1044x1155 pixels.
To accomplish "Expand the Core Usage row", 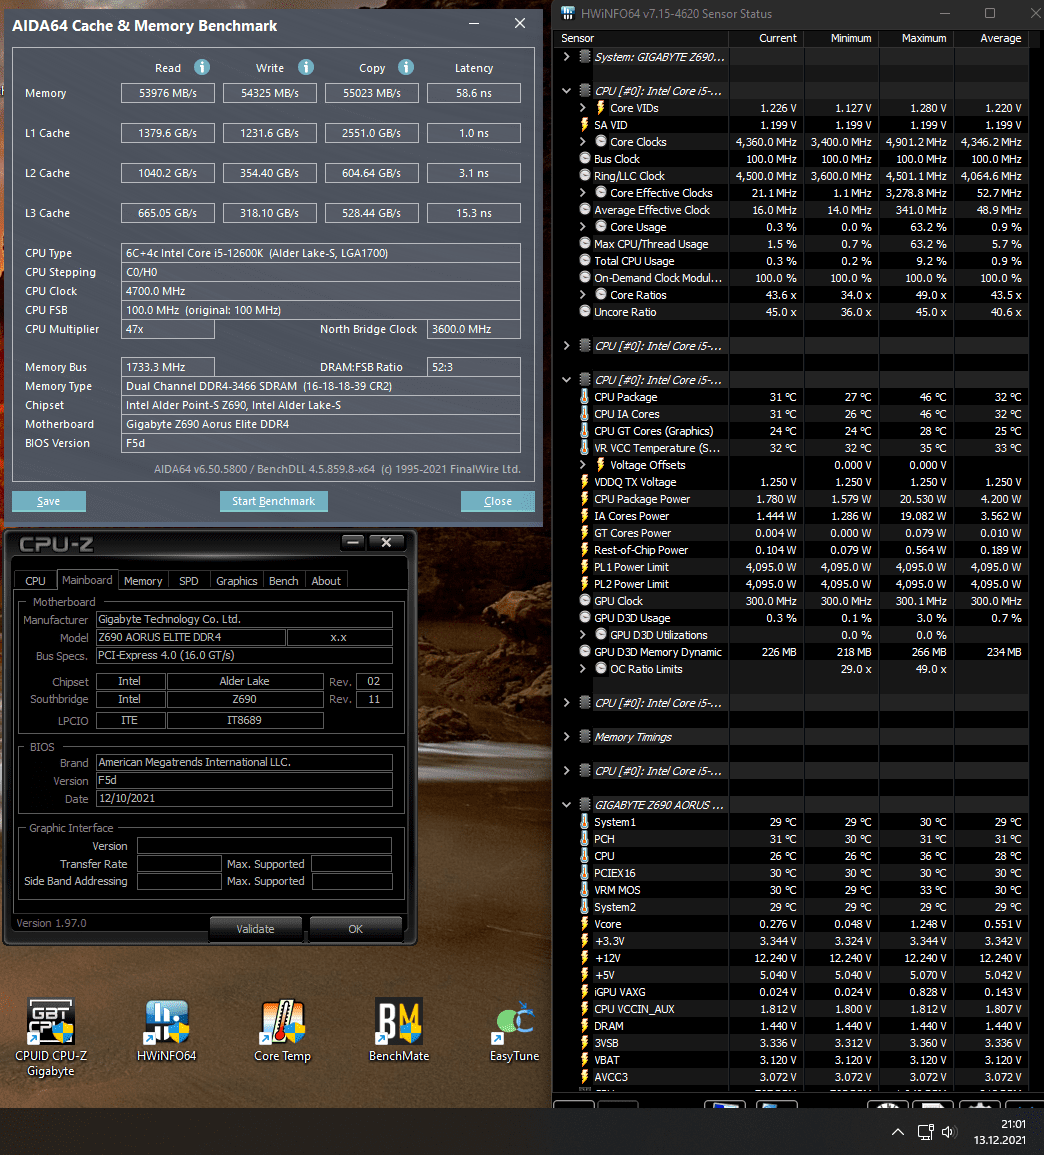I will (x=582, y=227).
